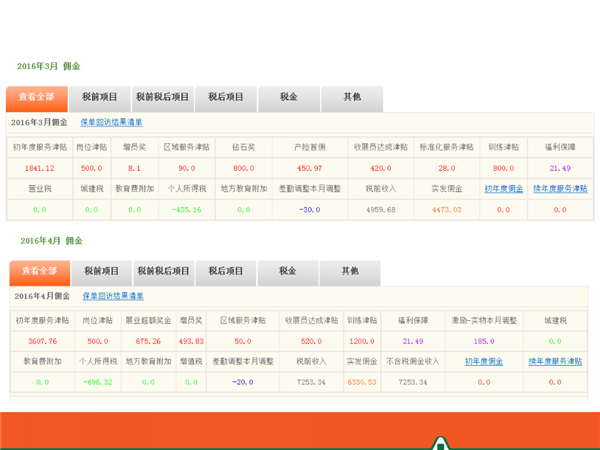600x450 pixels.
Task: Click the green logo in the orange footer
Action: (441, 442)
